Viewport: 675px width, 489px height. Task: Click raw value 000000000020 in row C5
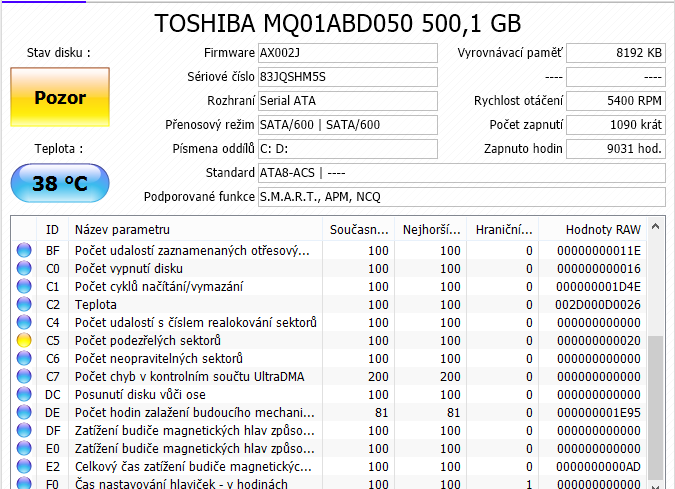599,341
